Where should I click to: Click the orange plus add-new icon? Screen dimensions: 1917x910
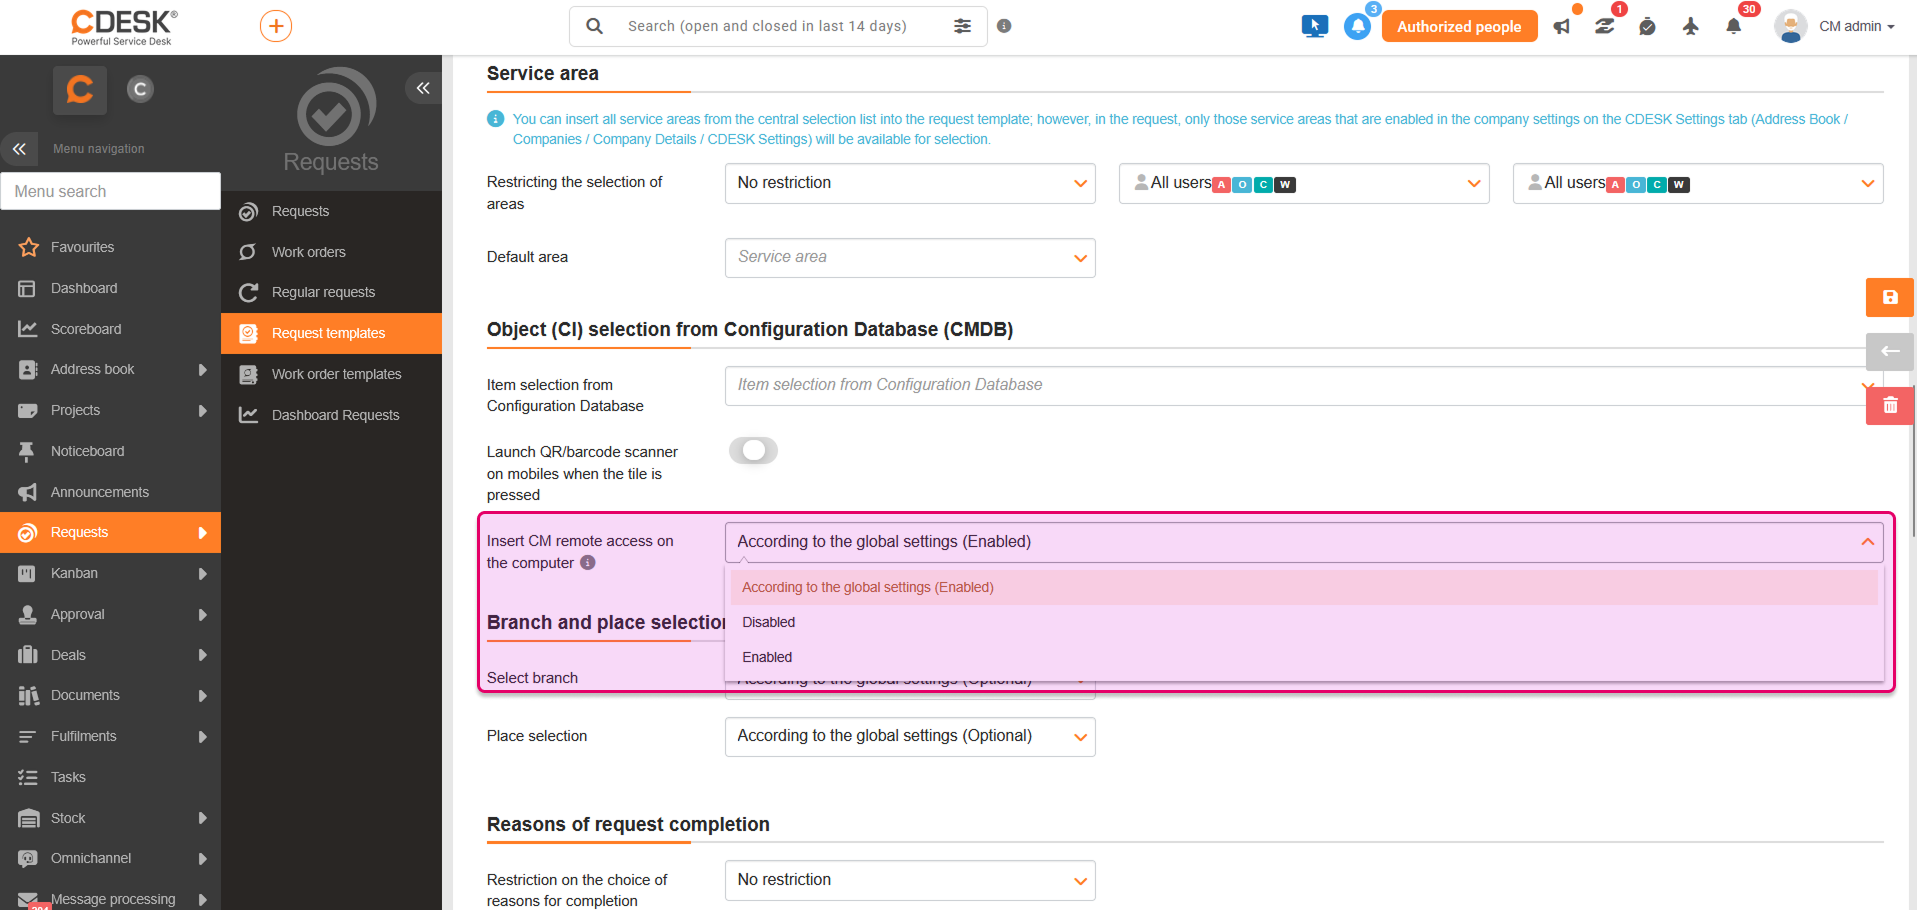point(276,26)
